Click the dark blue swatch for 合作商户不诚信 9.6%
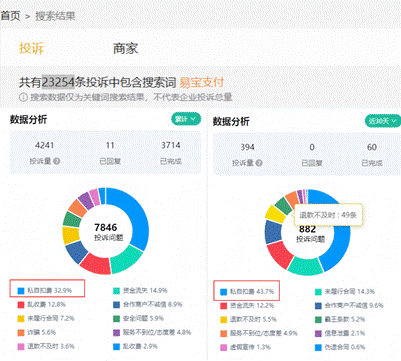Image resolution: width=401 pixels, height=361 pixels. click(318, 306)
